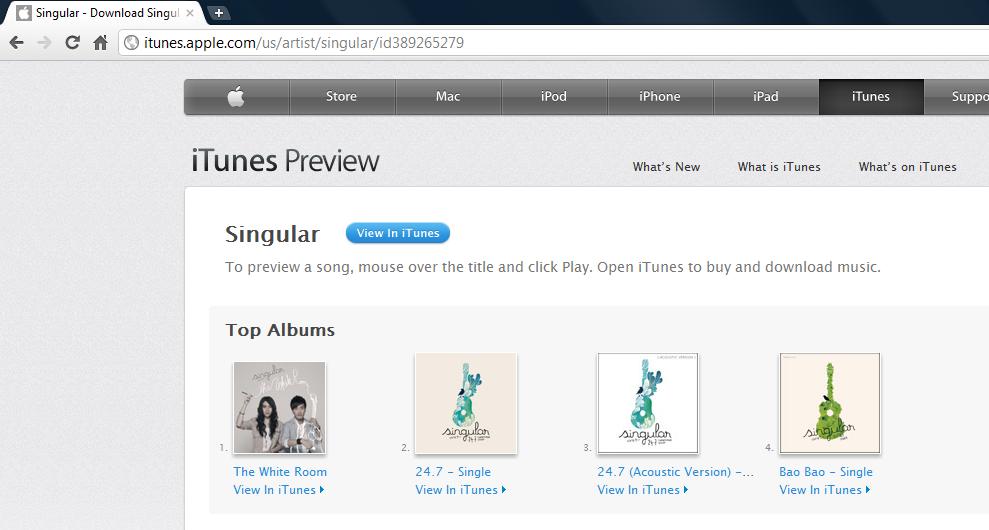Select the iPad navigation tab
Image resolution: width=989 pixels, height=530 pixels.
766,97
